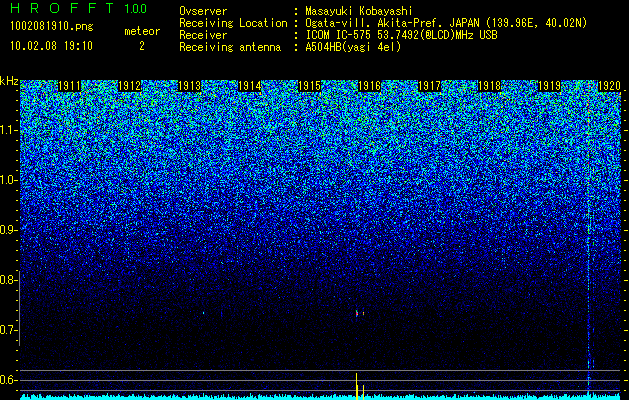The width and height of the screenshot is (629, 400).
Task: Click the 0.9 frequency axis label
Action: [8, 230]
